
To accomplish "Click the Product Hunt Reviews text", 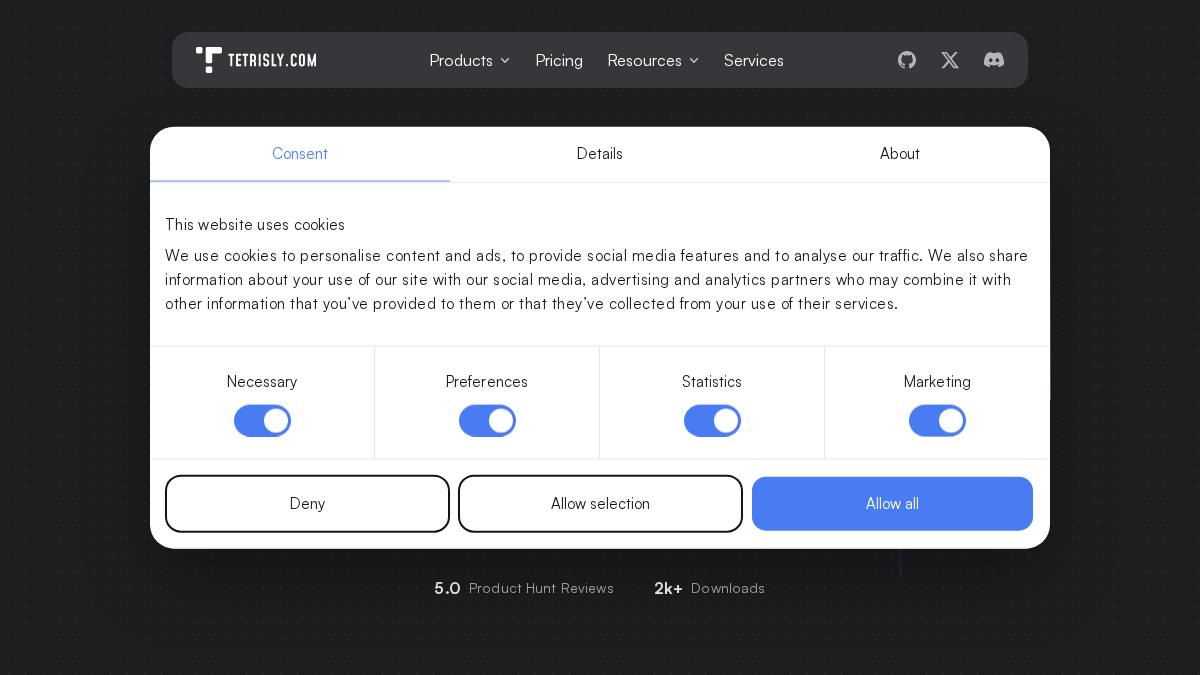I will [x=541, y=588].
